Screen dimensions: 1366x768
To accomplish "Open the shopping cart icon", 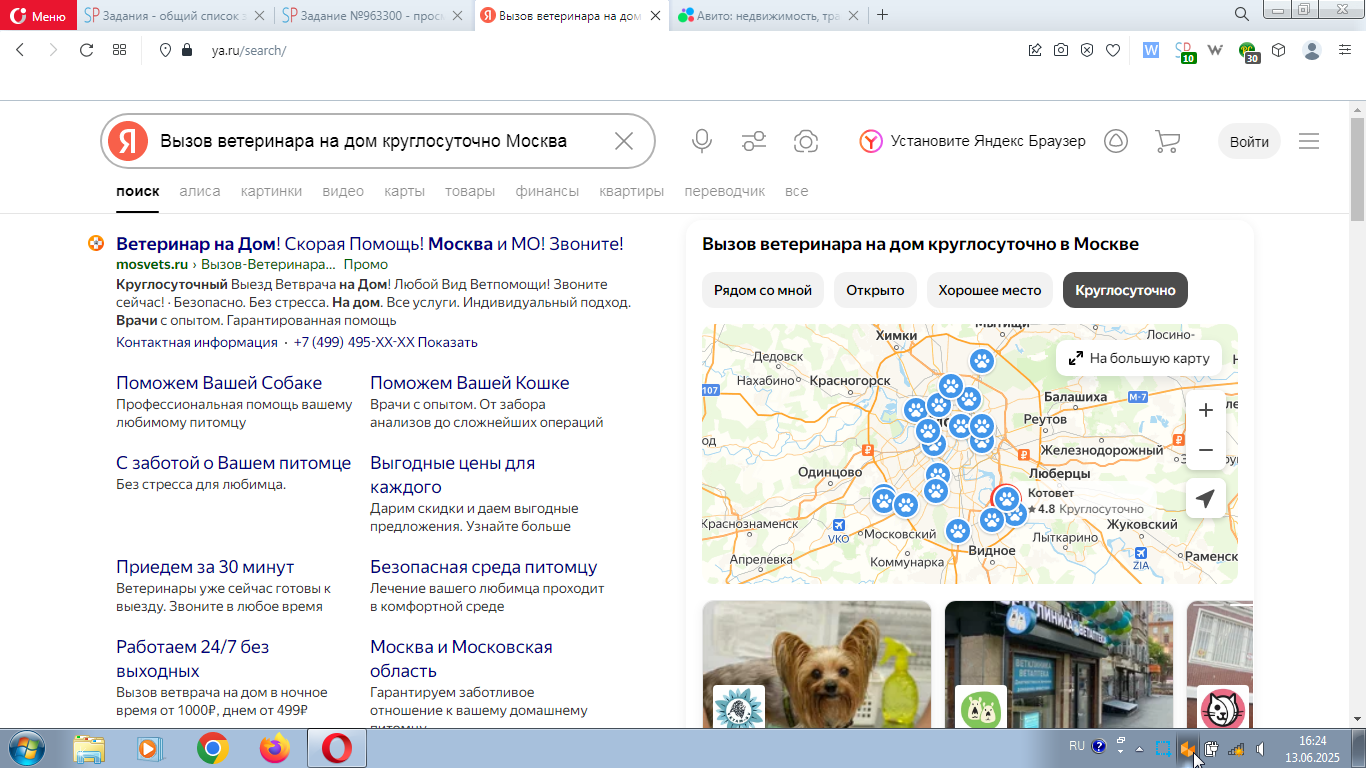I will click(1167, 141).
